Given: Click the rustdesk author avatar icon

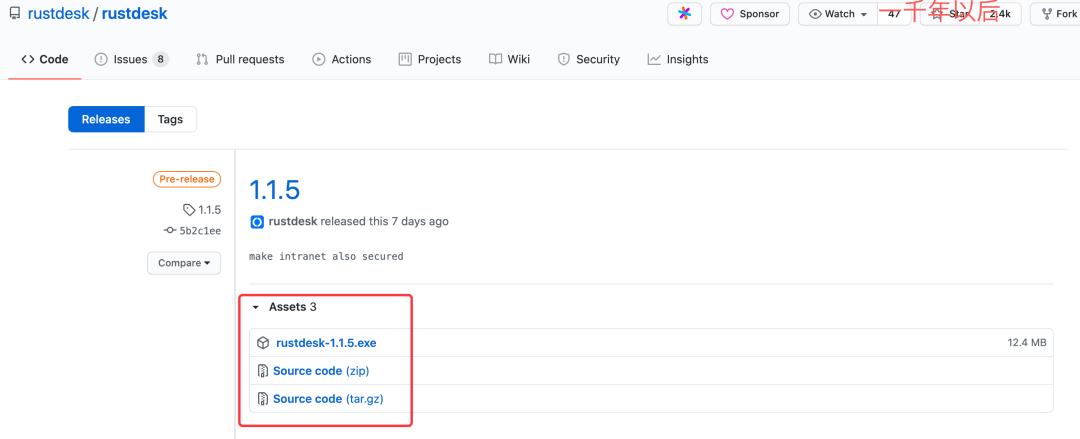Looking at the screenshot, I should point(257,222).
